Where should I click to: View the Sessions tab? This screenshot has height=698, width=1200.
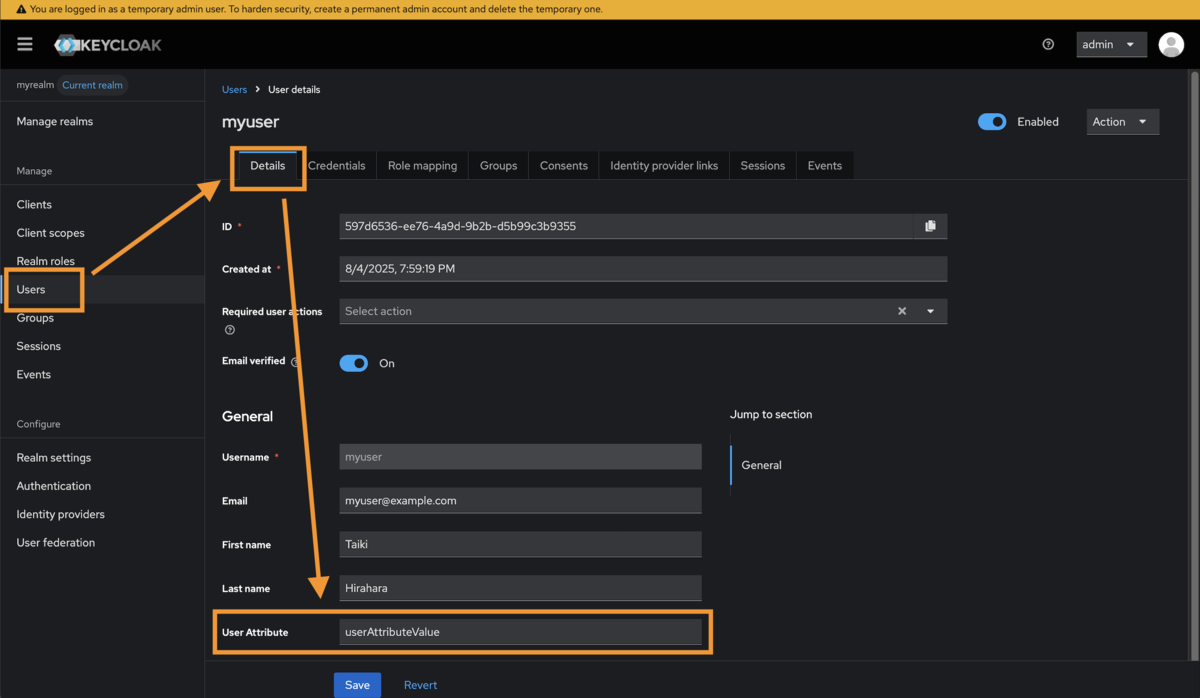click(763, 166)
